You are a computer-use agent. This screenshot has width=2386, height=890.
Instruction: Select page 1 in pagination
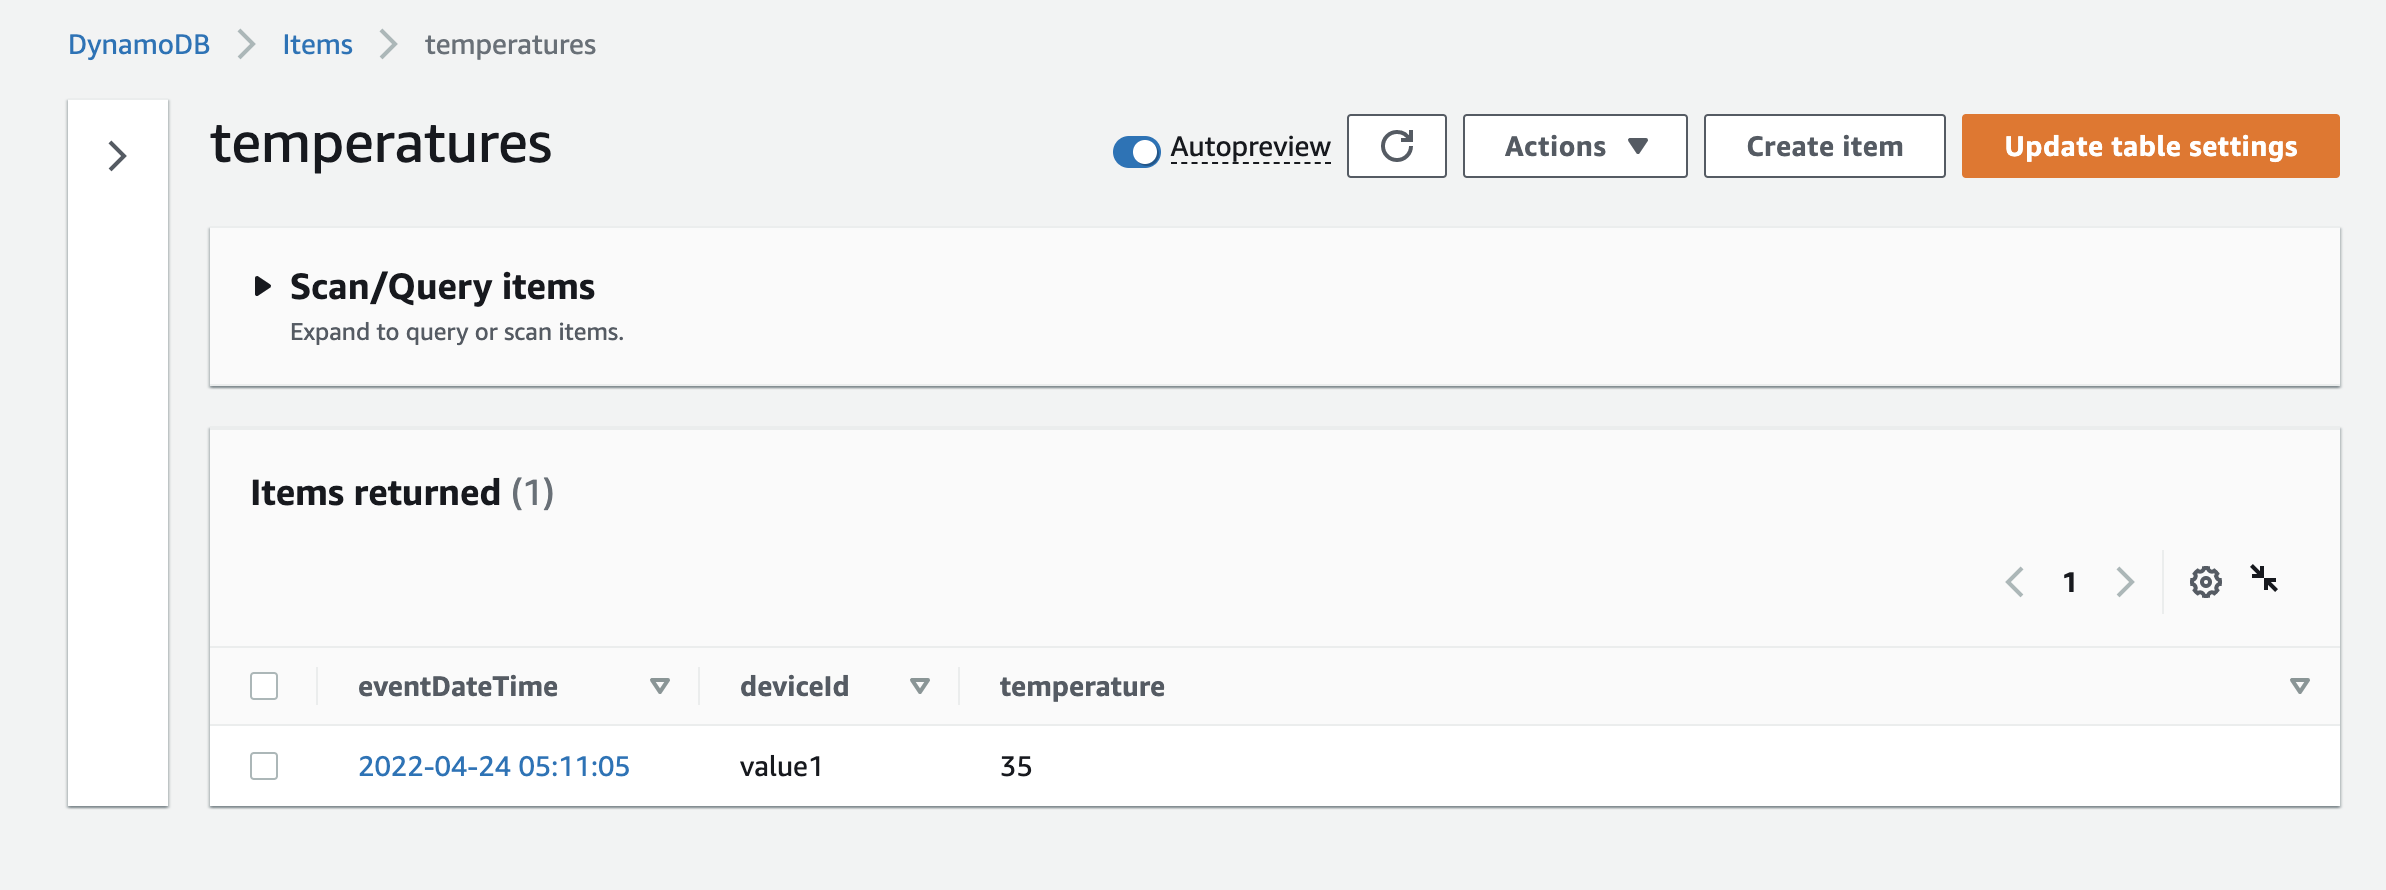click(x=2070, y=581)
